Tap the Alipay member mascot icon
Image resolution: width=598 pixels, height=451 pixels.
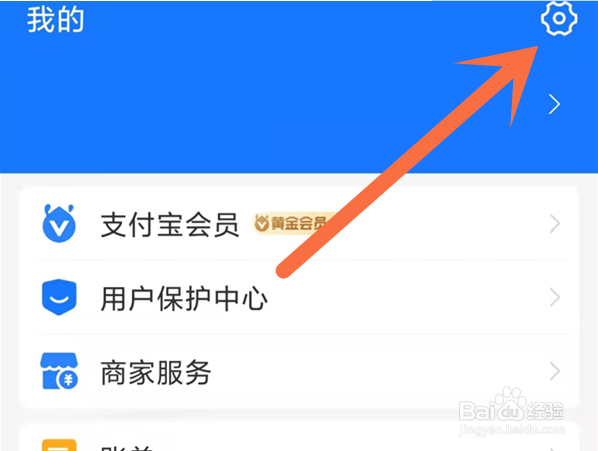[59, 223]
